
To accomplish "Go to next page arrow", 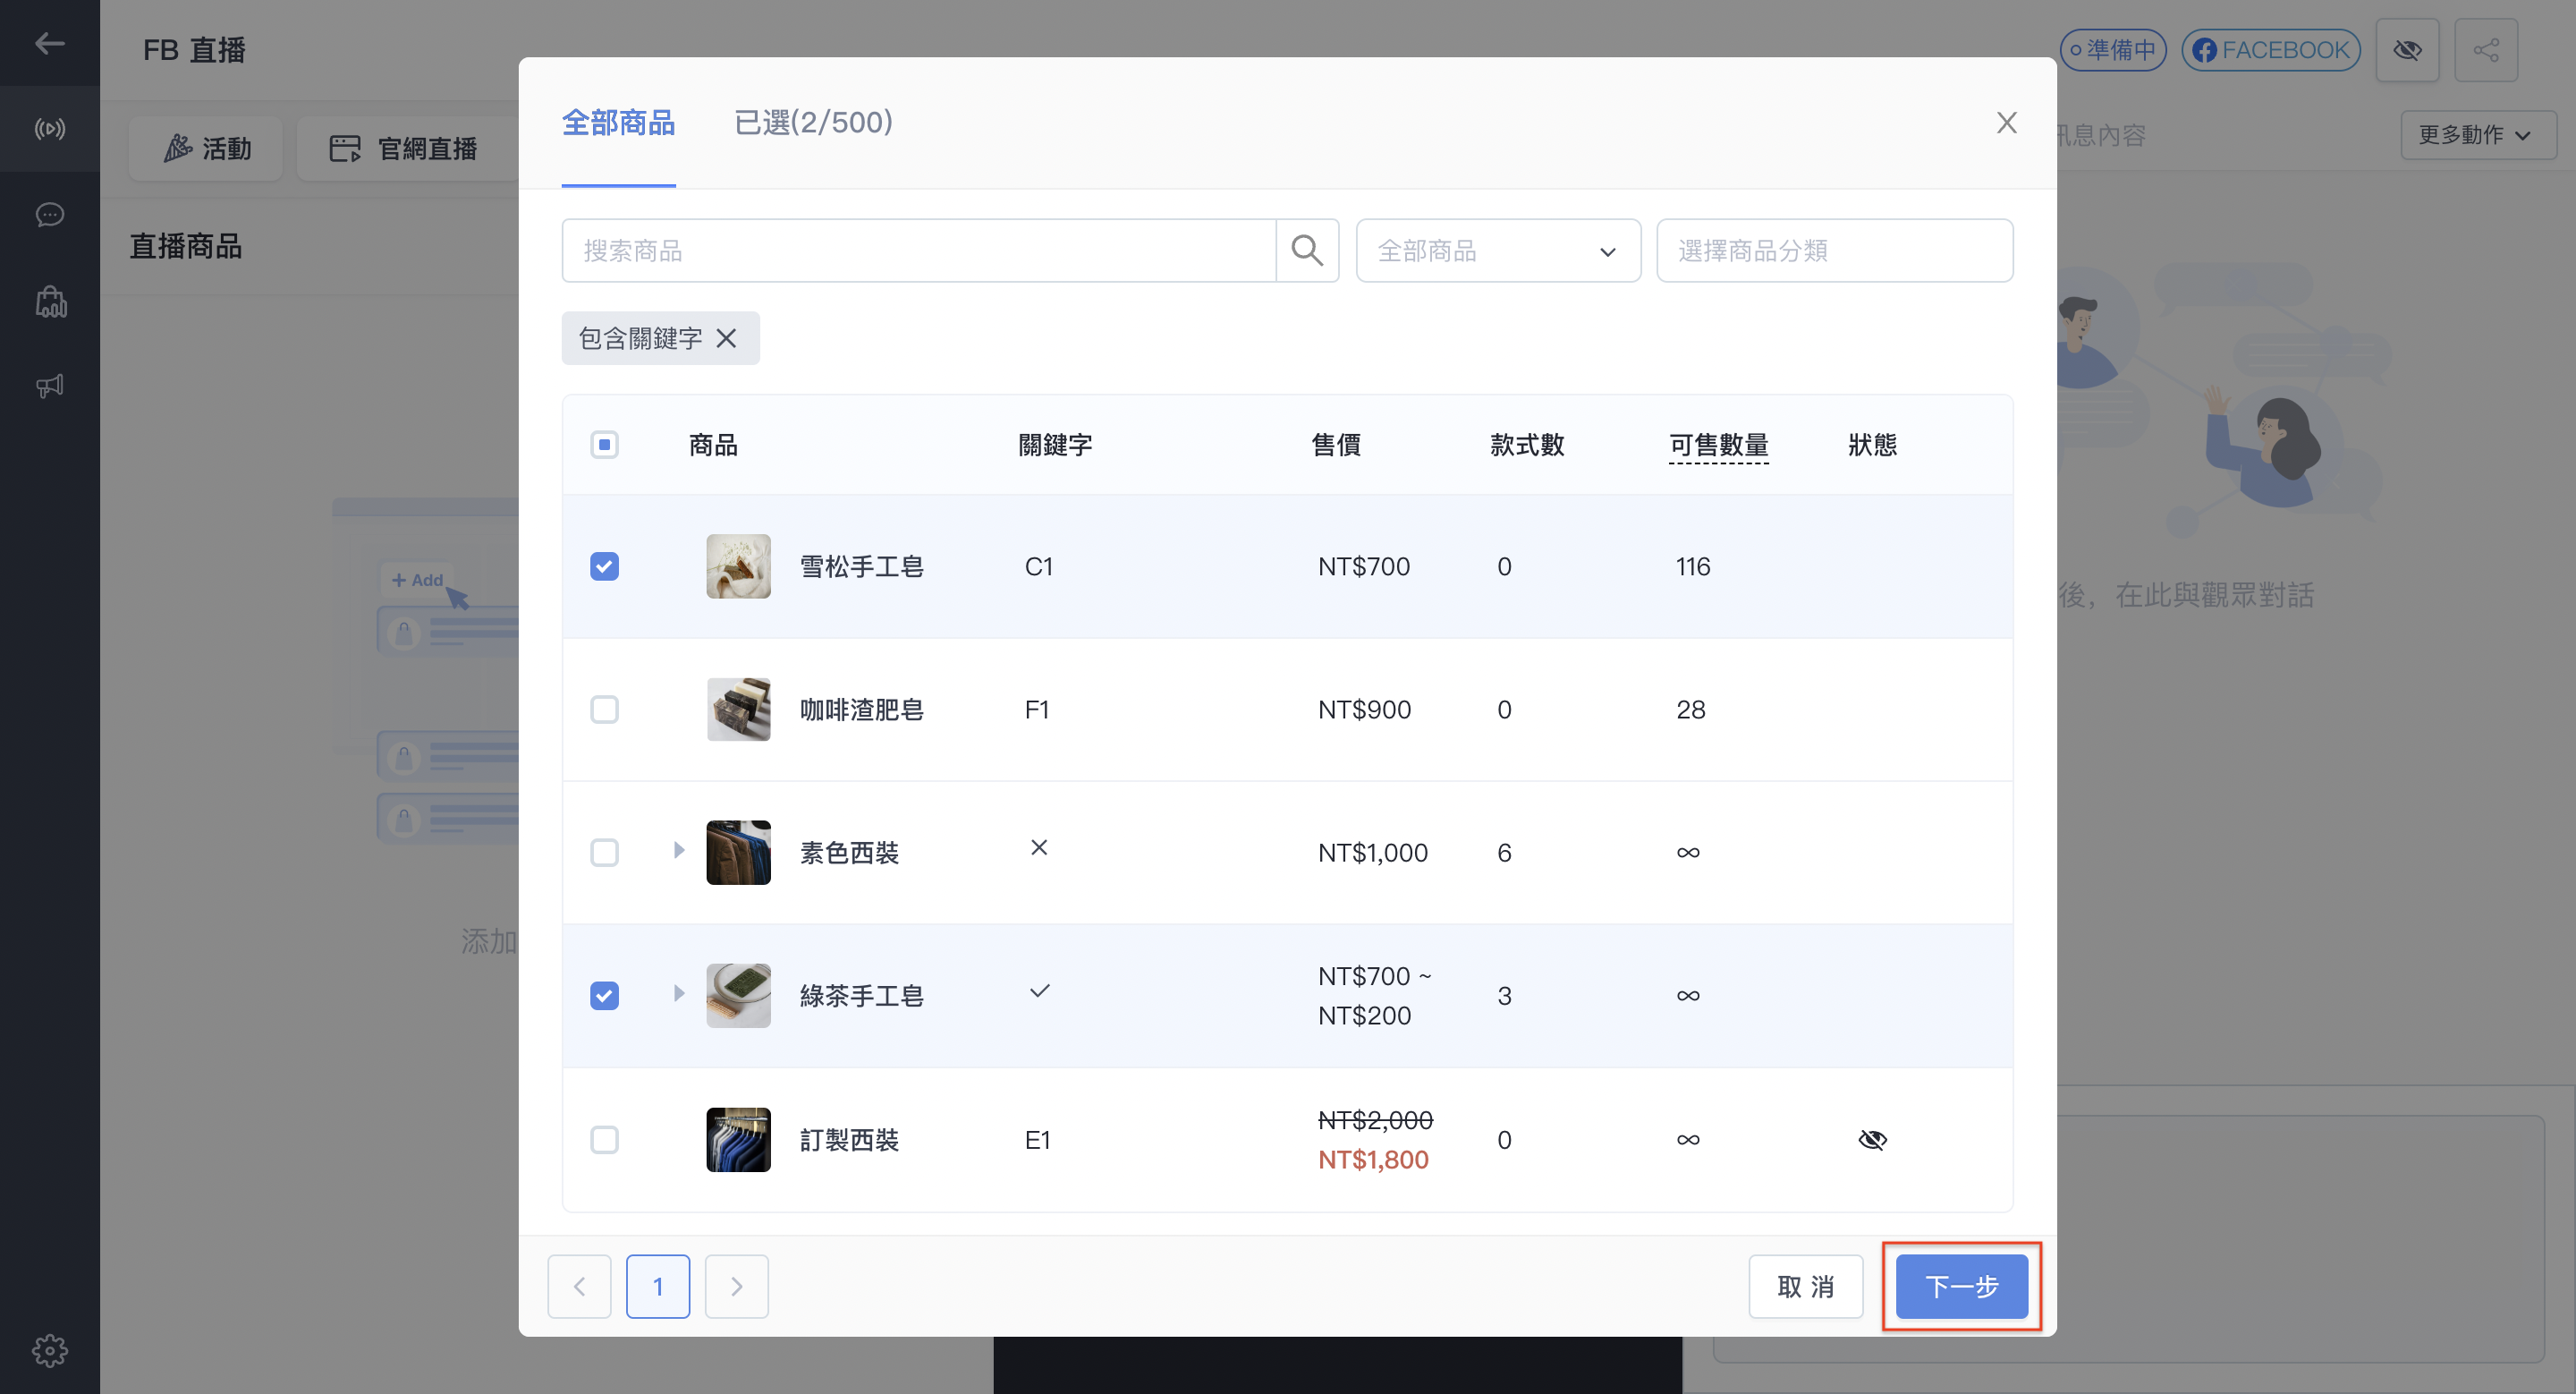I will point(736,1286).
